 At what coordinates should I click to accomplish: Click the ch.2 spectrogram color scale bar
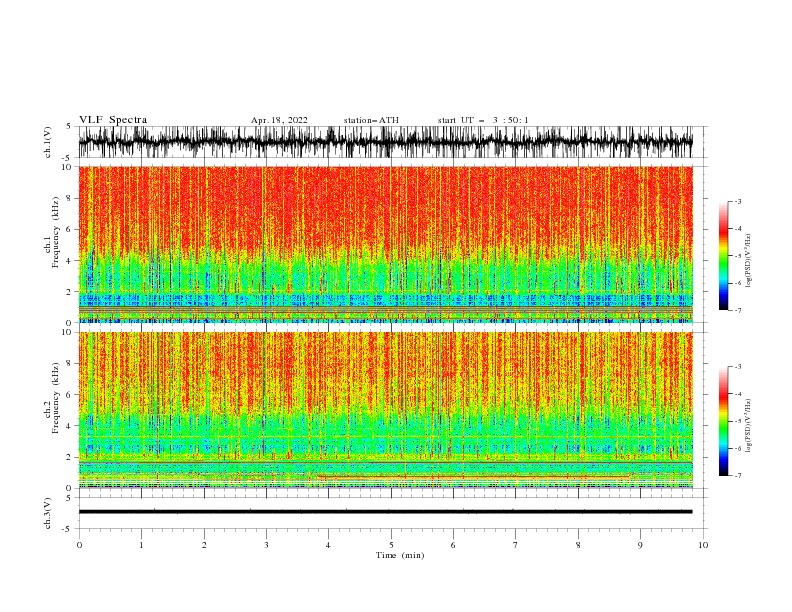[x=723, y=421]
